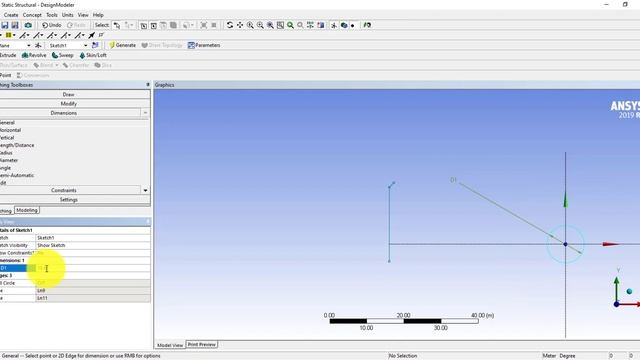Select the General dimension tool
Image resolution: width=640 pixels, height=360 pixels.
(7, 122)
